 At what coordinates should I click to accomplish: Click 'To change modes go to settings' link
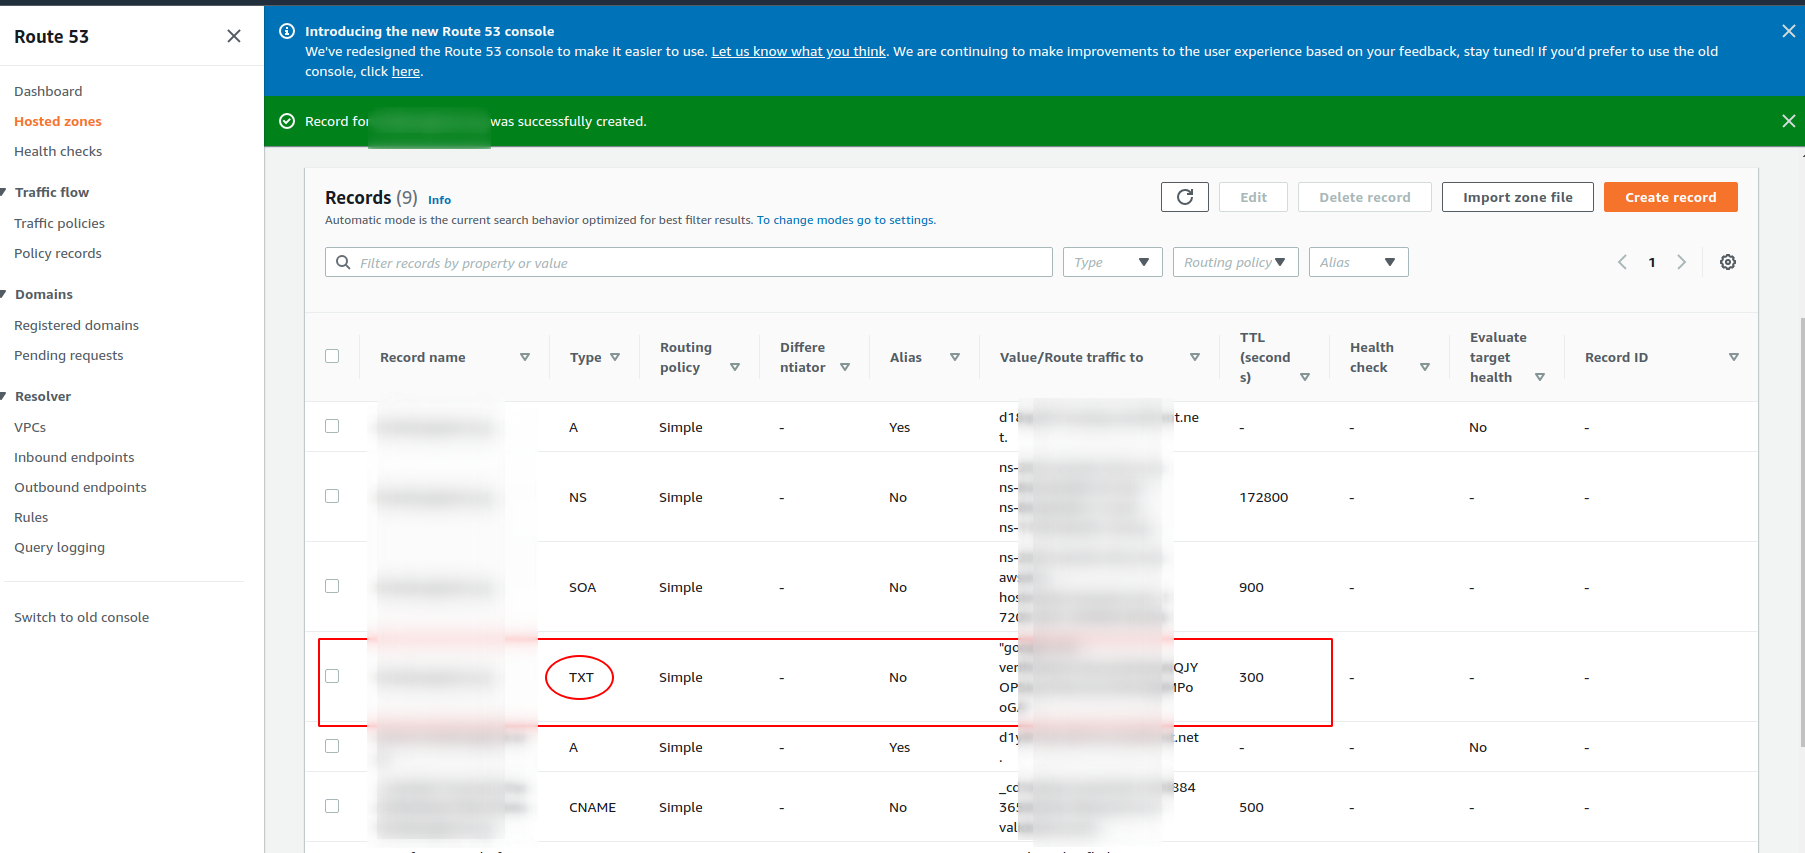pos(846,220)
